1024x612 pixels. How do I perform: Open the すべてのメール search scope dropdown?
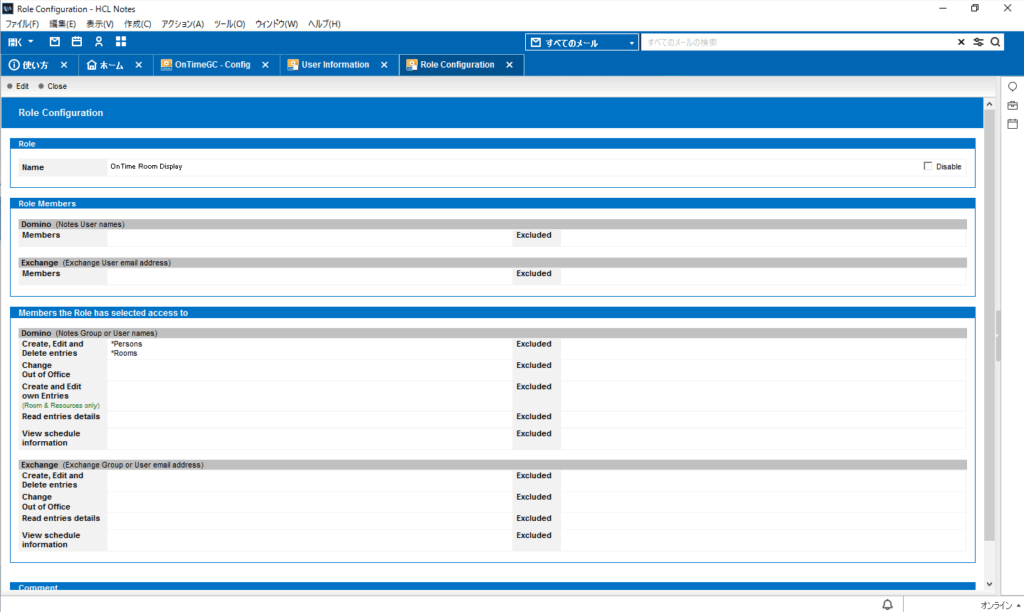583,43
